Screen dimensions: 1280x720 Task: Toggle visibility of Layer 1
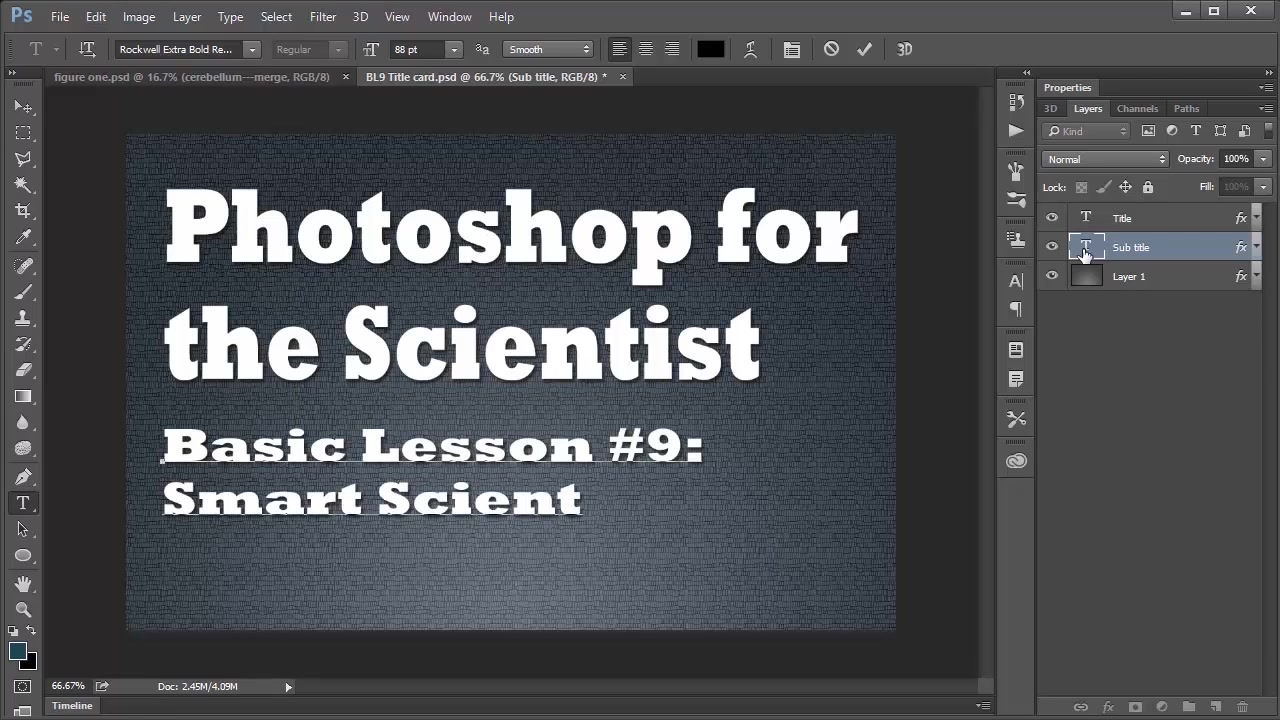[x=1051, y=276]
